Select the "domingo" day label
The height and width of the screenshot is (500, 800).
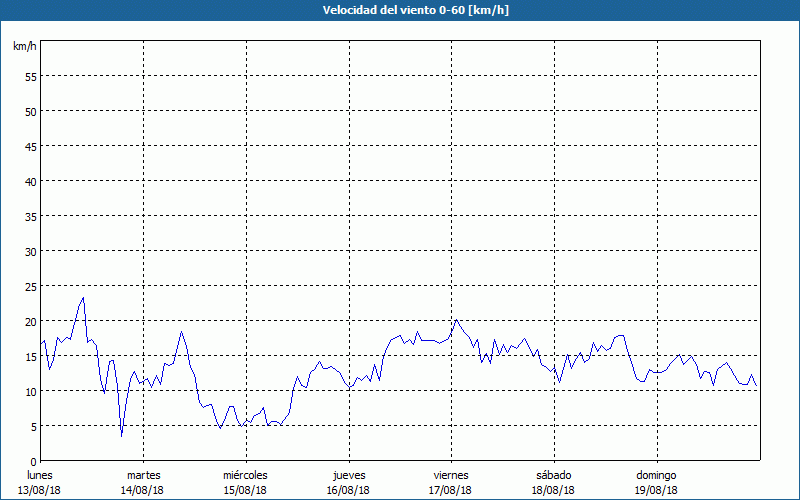pyautogui.click(x=656, y=475)
